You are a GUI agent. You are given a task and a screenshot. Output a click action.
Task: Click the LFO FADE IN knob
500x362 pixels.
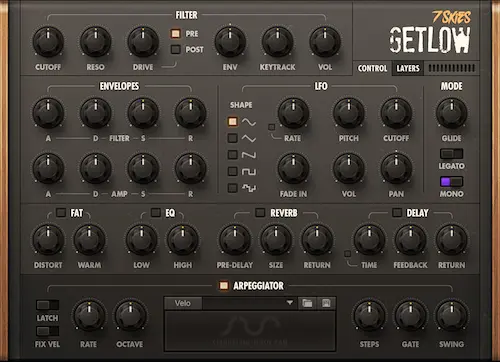click(x=293, y=169)
